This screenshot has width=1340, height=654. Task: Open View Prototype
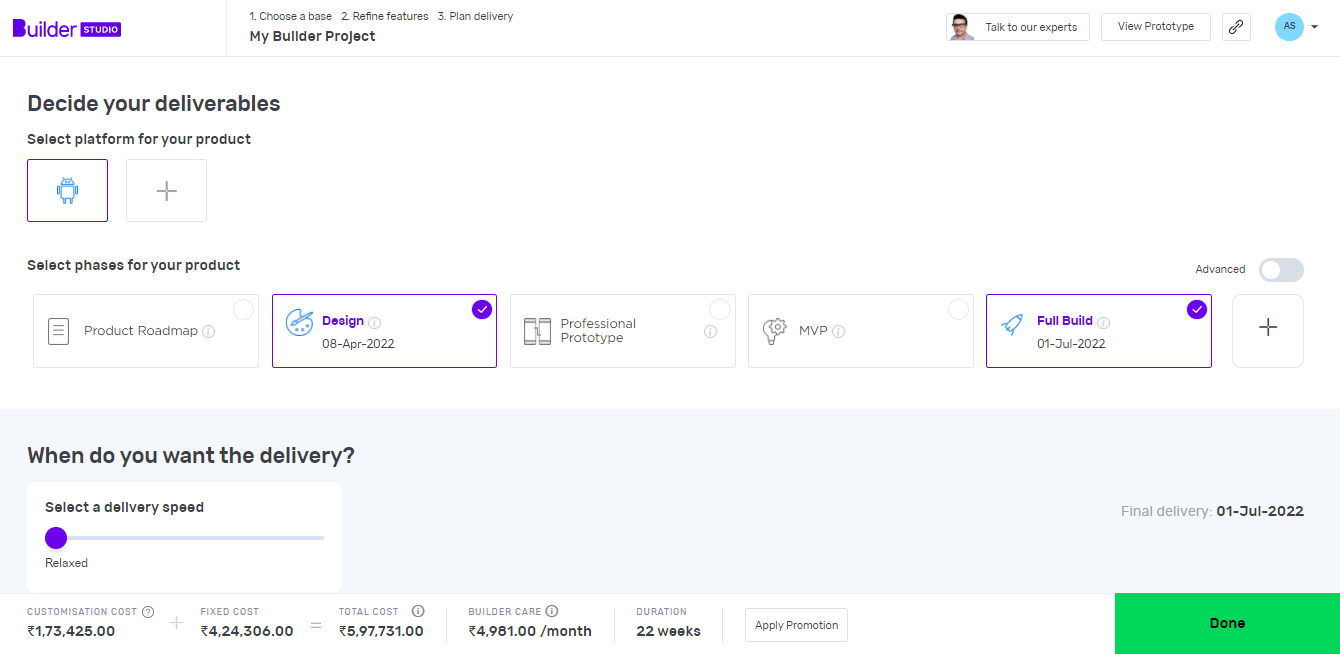click(x=1155, y=26)
